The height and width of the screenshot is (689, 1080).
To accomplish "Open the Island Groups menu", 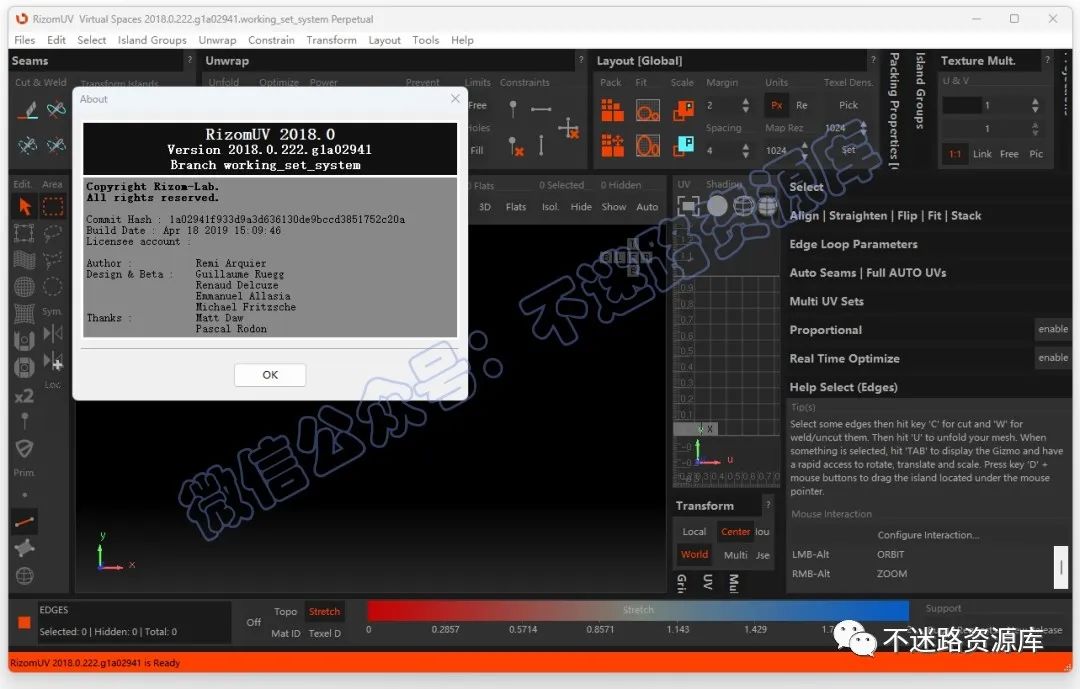I will tap(152, 40).
